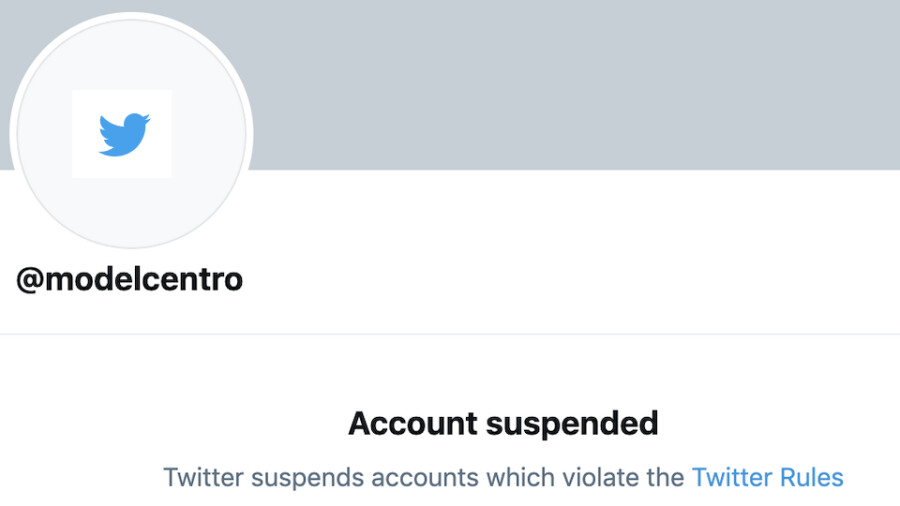Click the word "suspends" in the notice

coord(305,477)
